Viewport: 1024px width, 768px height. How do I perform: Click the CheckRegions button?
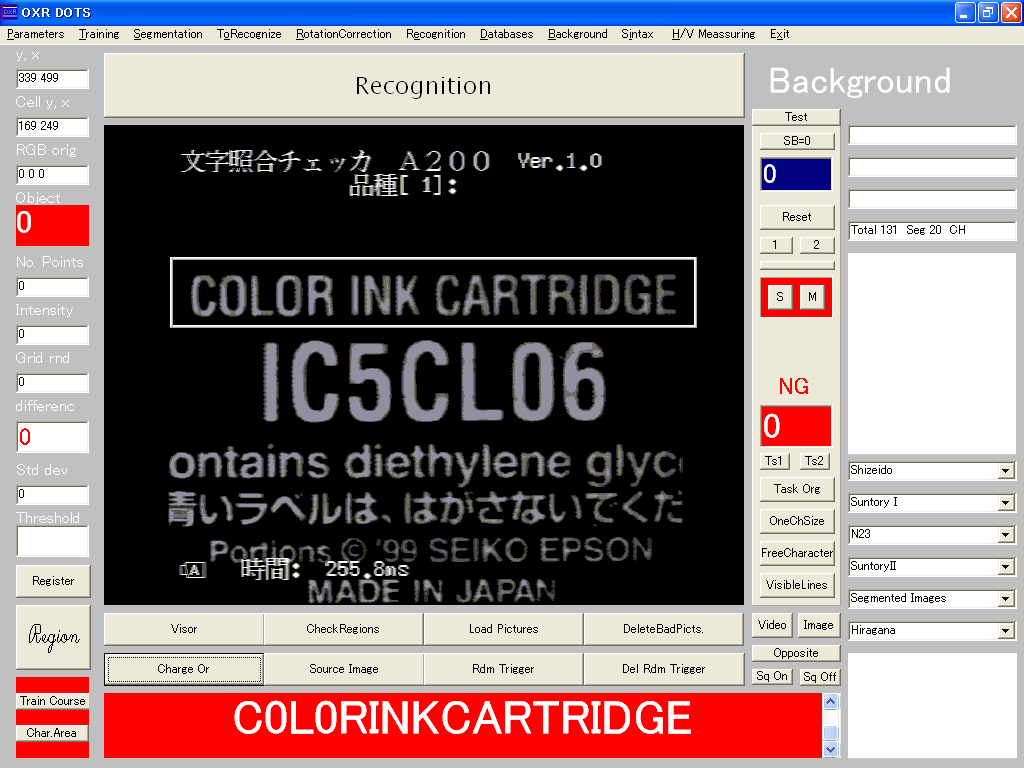[344, 629]
